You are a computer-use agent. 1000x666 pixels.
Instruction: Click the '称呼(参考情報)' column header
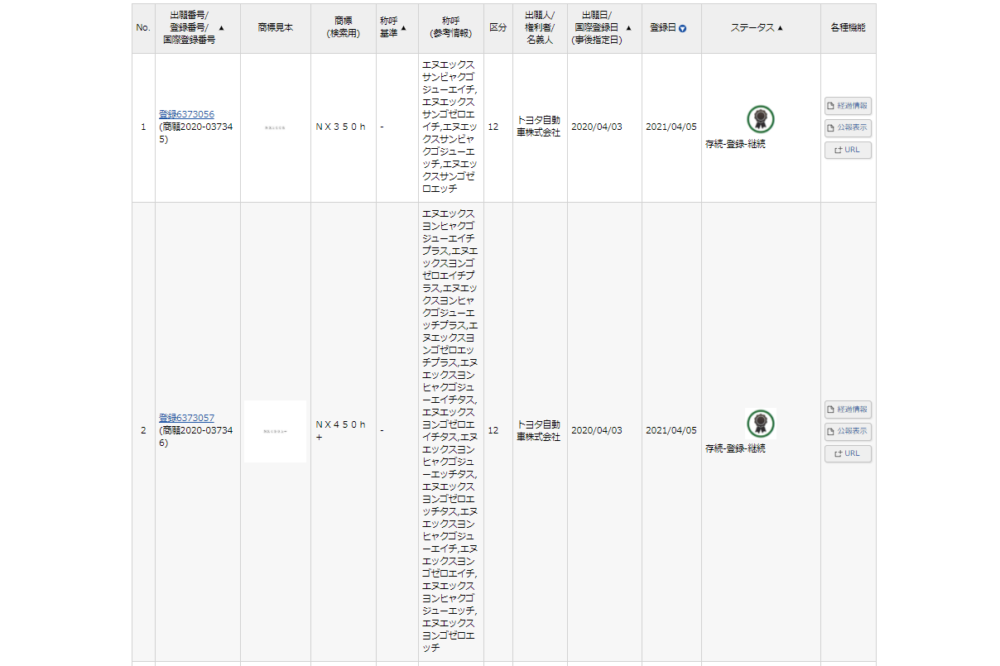450,28
